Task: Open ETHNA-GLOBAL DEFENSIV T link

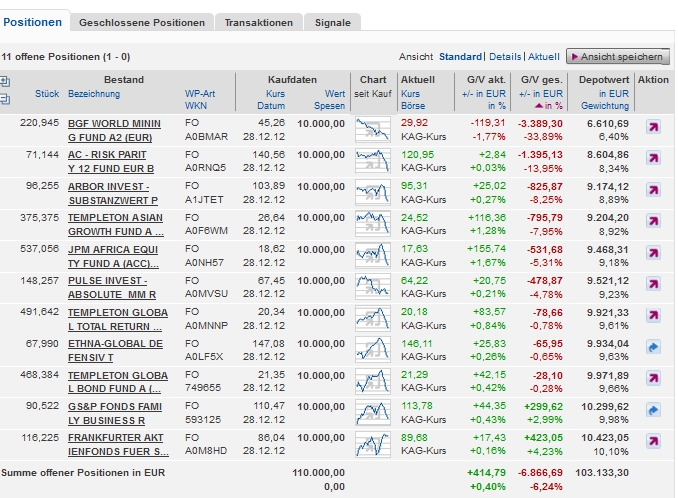Action: point(115,351)
